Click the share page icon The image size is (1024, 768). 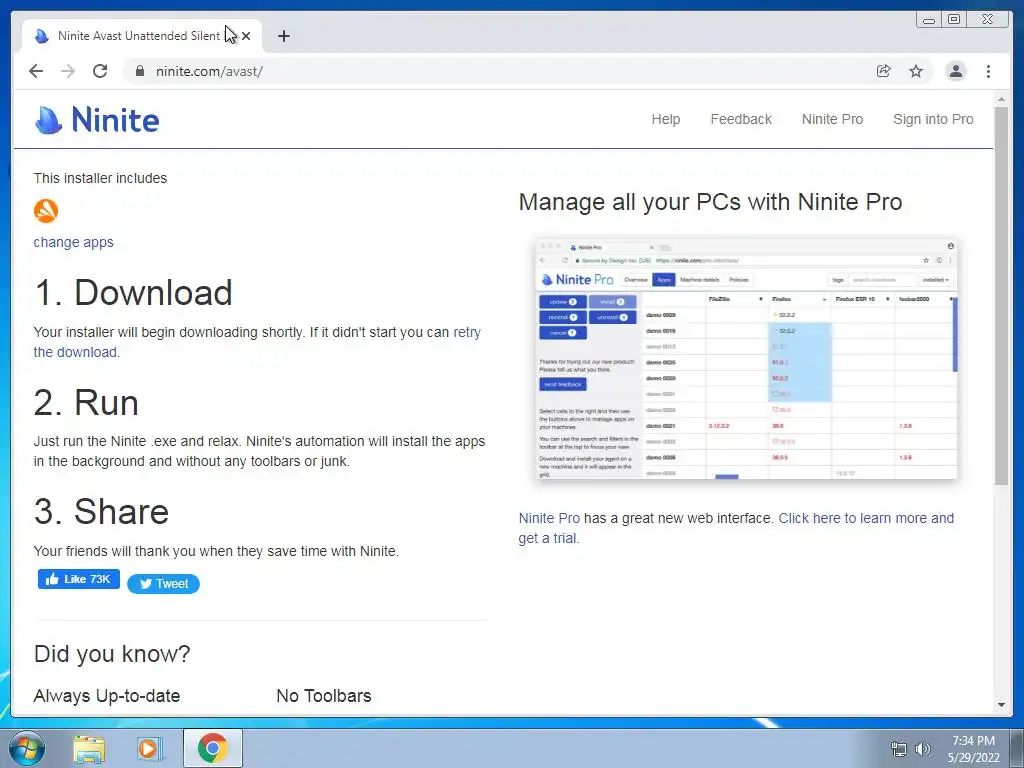coord(884,71)
